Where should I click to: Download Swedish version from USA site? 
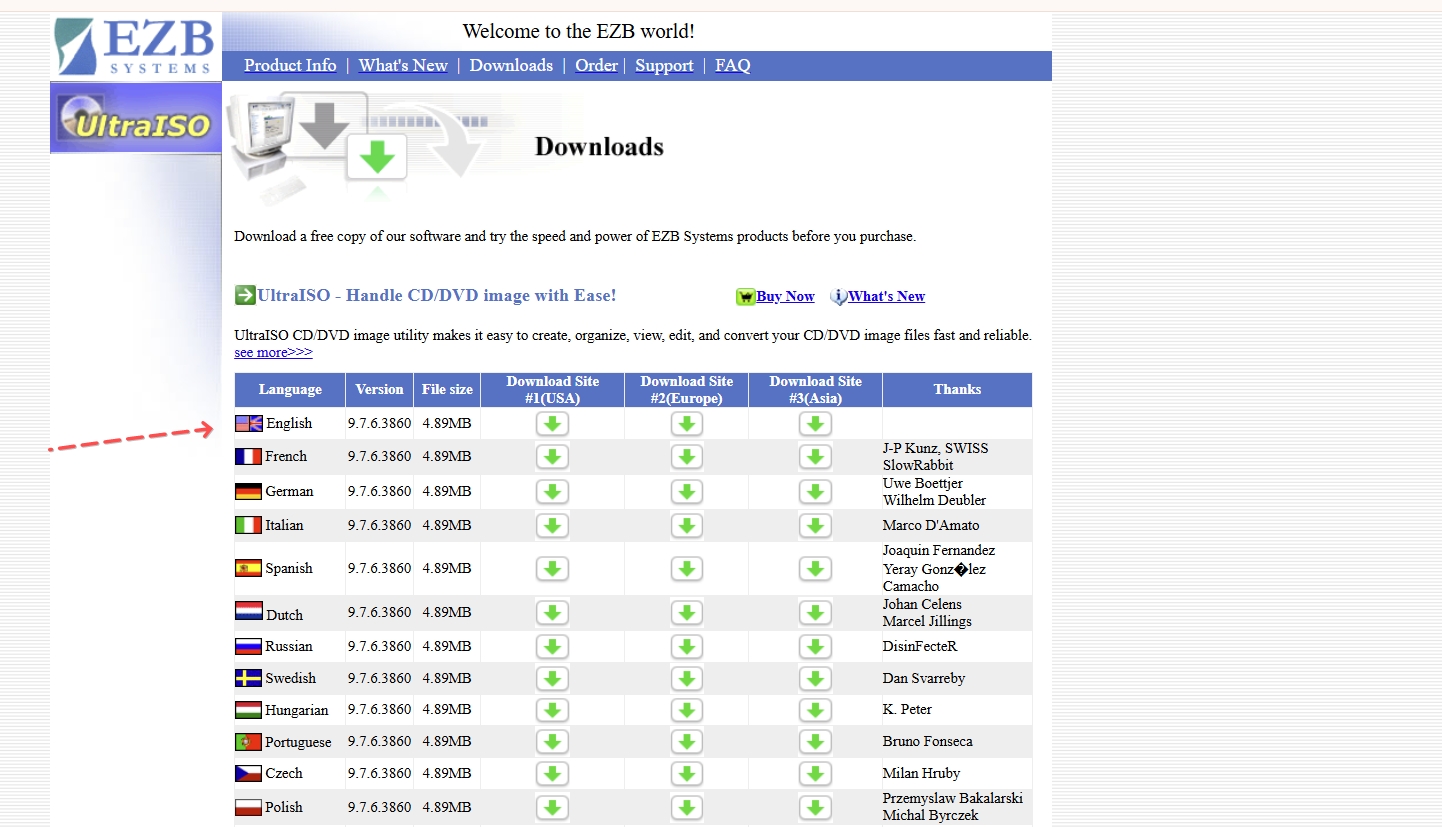(552, 679)
